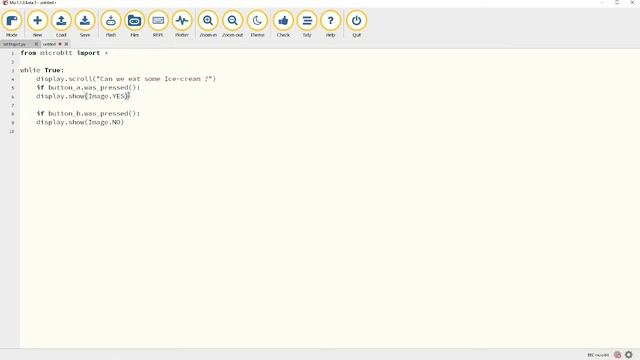
Task: Open the REPL console
Action: pyautogui.click(x=158, y=24)
